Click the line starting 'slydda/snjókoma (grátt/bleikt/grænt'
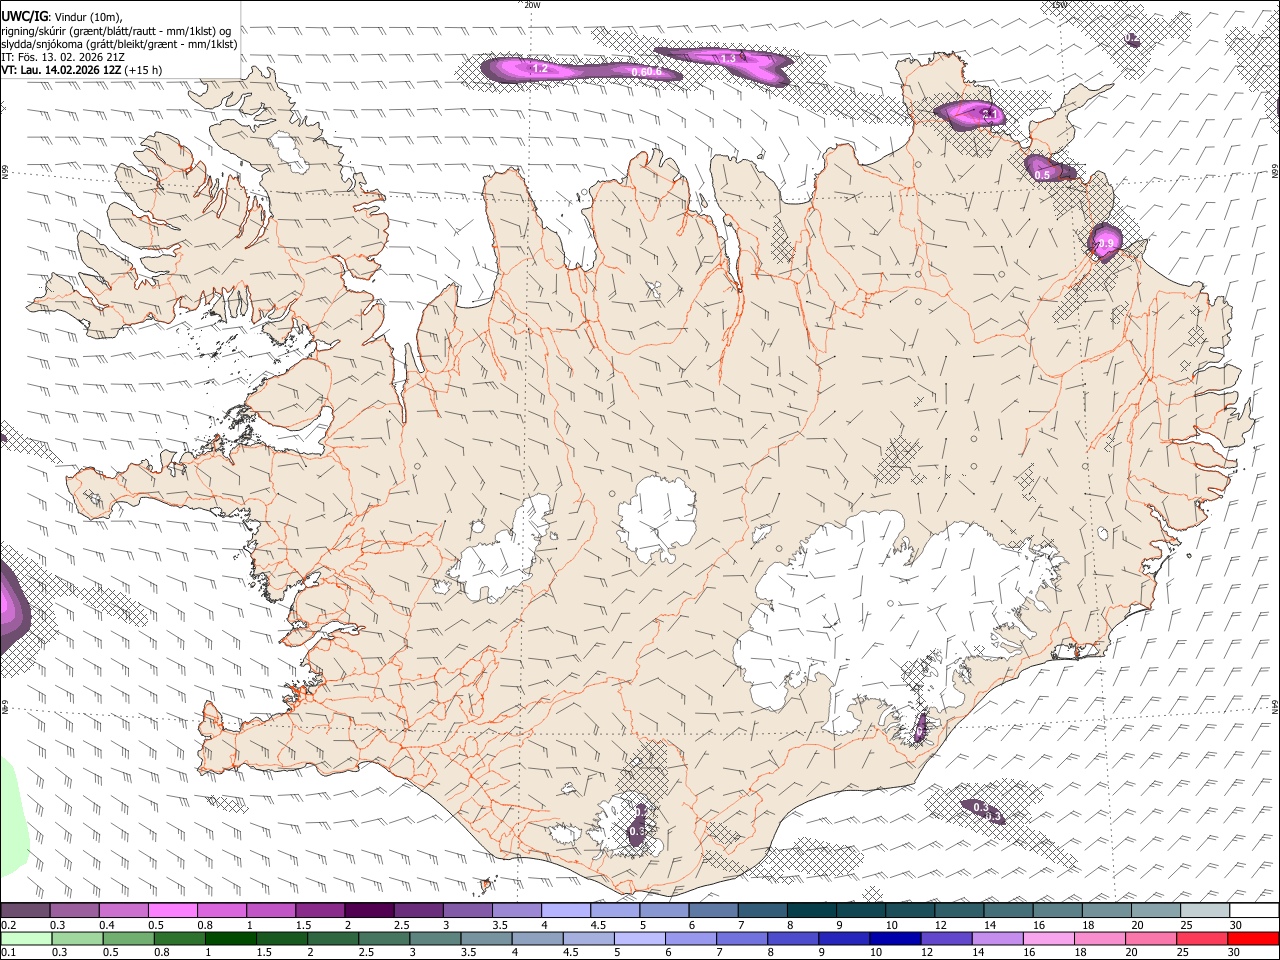Screen dimensions: 1280x960 coord(119,44)
